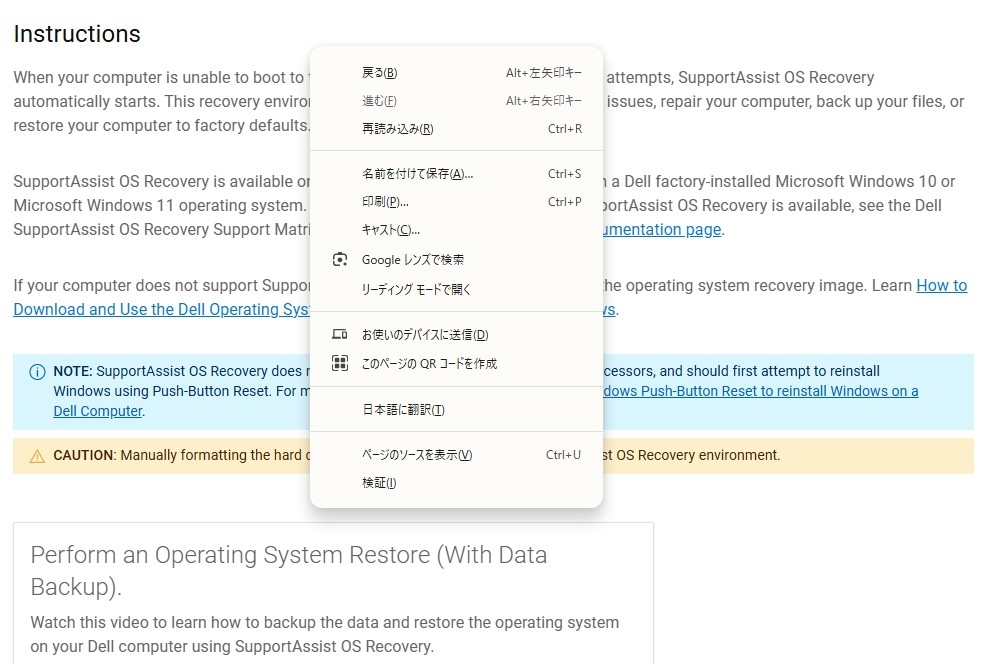Choose キャスト(C)... menu item
The image size is (988, 664).
click(456, 230)
